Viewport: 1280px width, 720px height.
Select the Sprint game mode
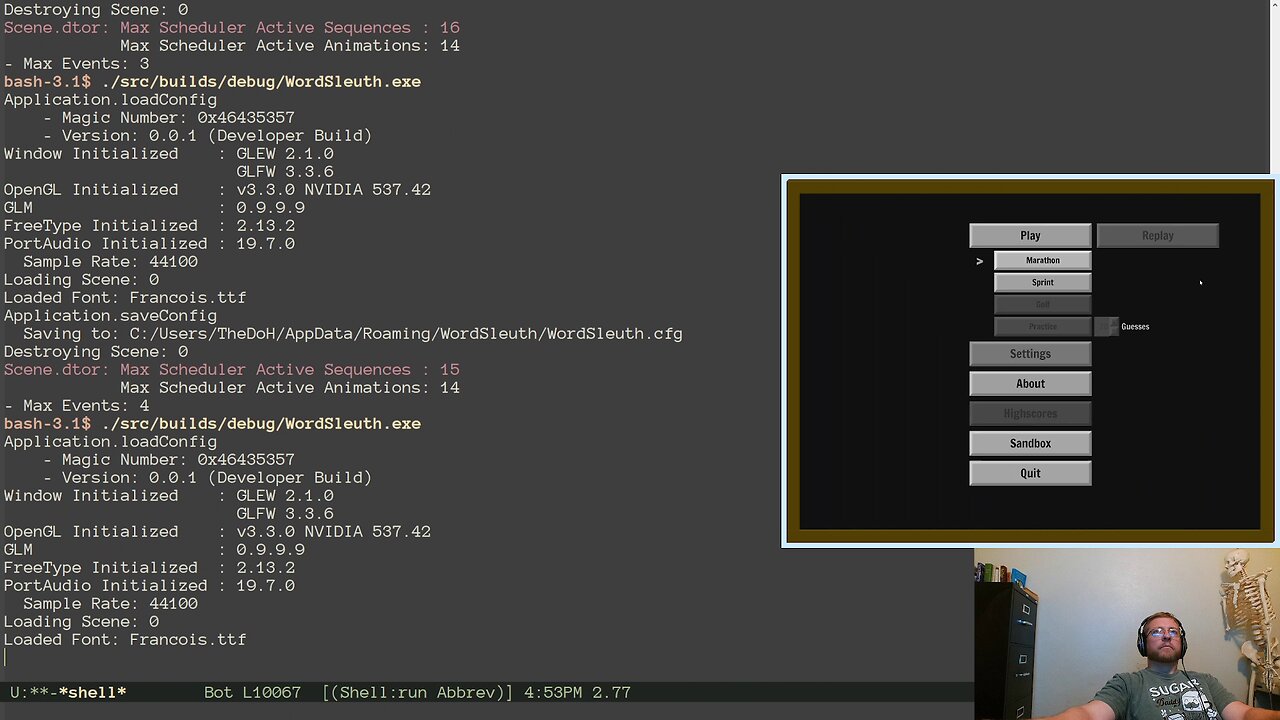(1042, 282)
